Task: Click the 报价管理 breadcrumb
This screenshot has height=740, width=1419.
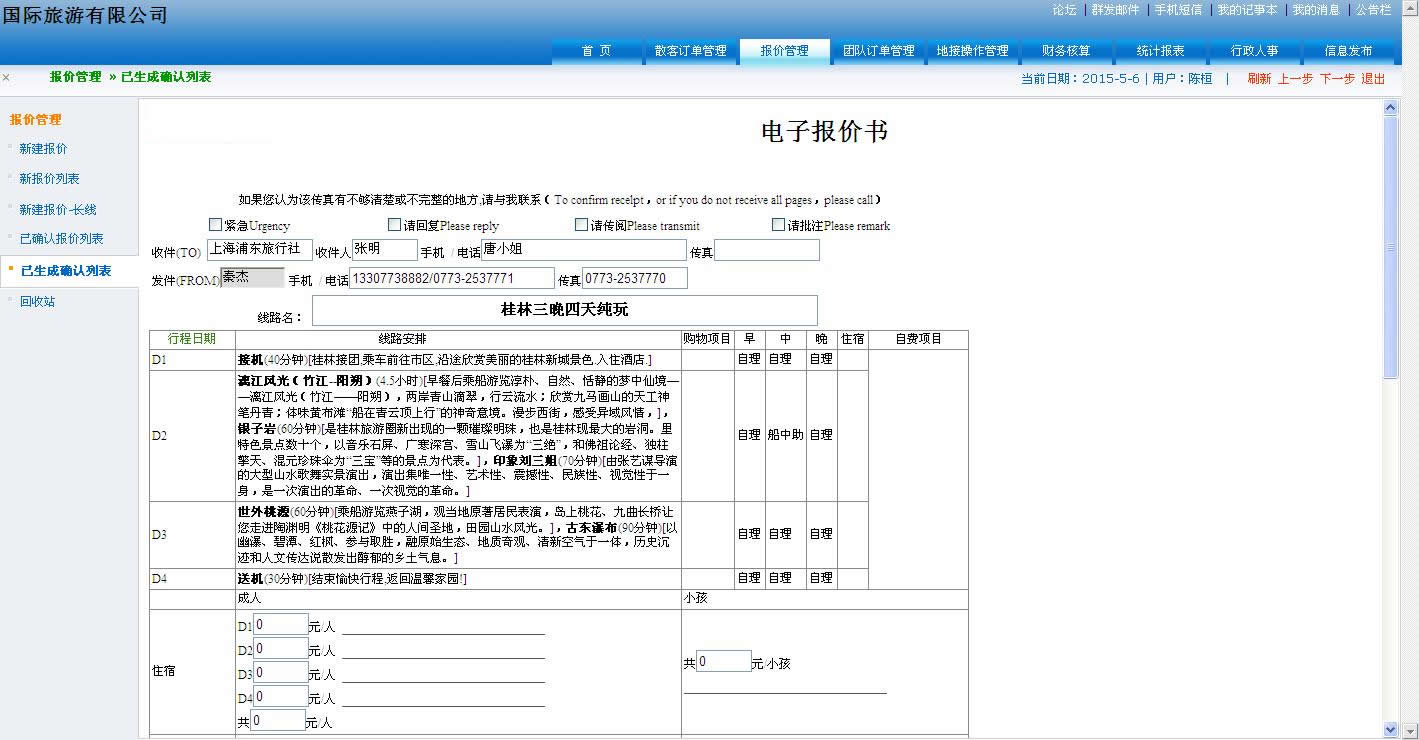Action: 75,77
